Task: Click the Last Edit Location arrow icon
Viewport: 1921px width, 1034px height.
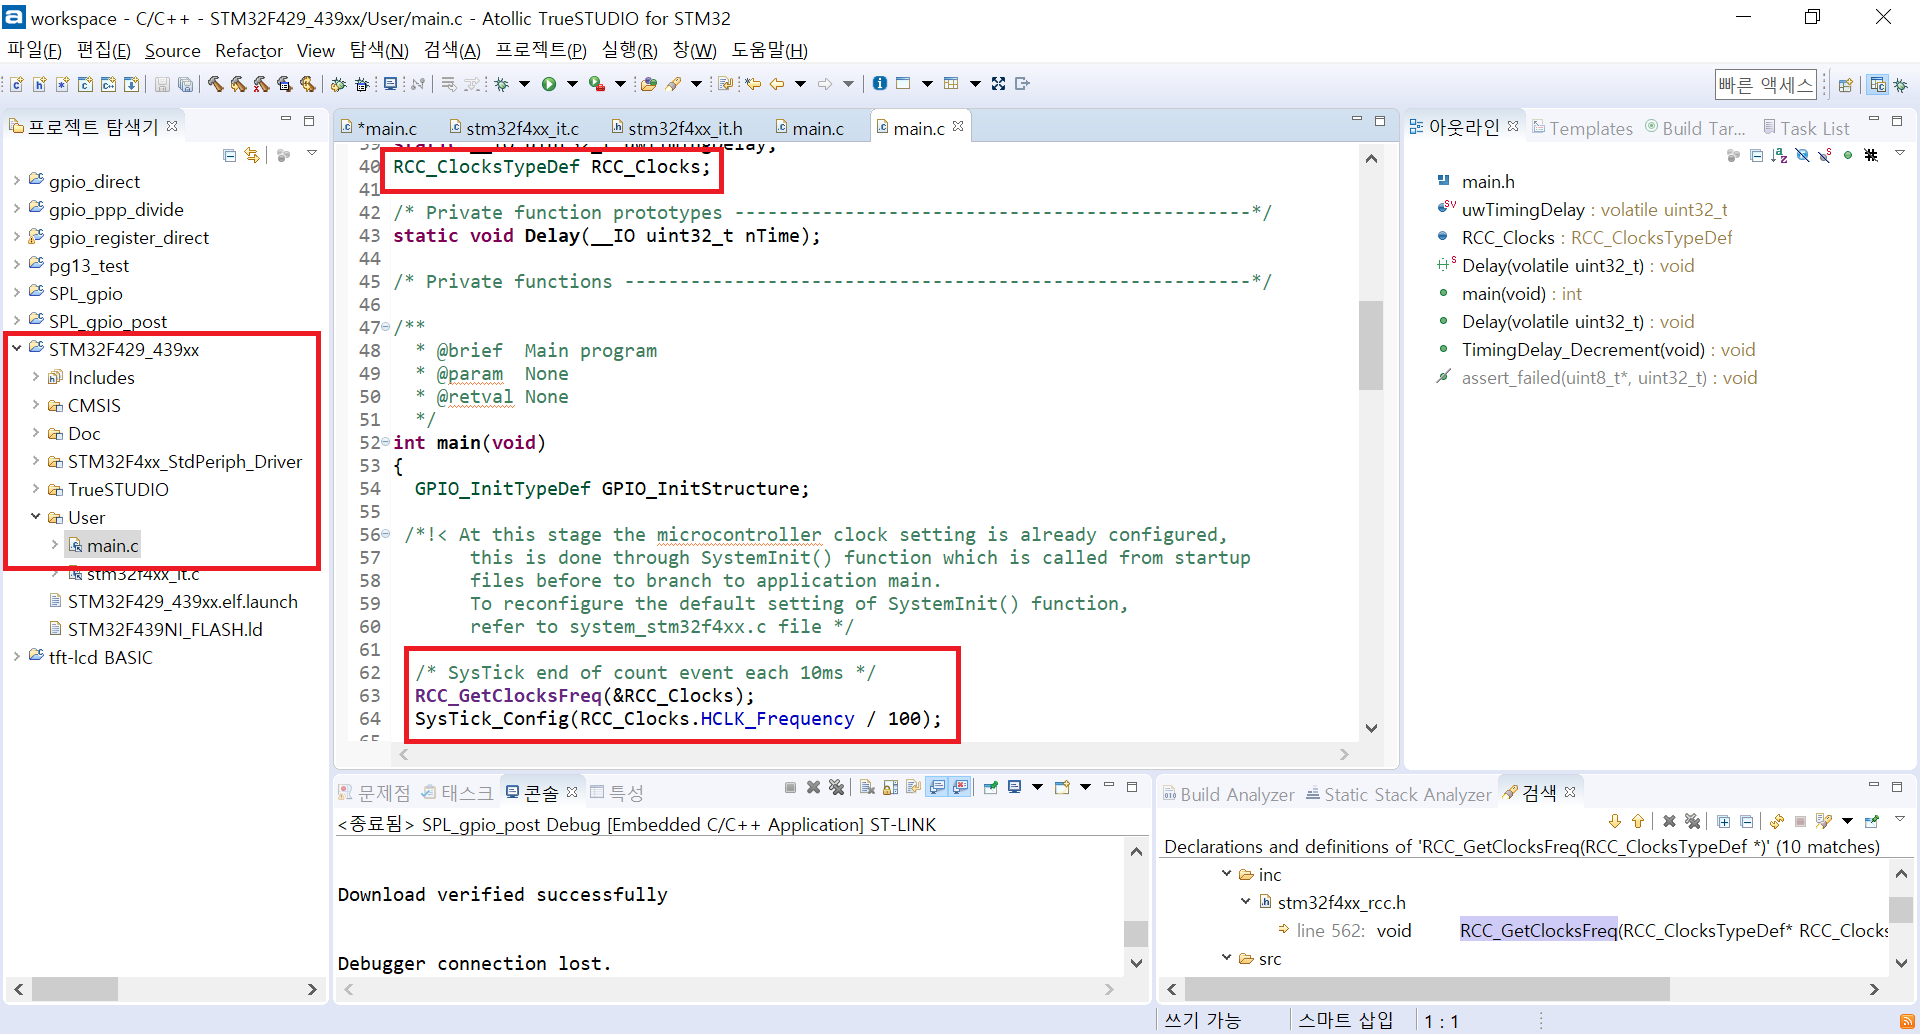Action: pos(753,84)
